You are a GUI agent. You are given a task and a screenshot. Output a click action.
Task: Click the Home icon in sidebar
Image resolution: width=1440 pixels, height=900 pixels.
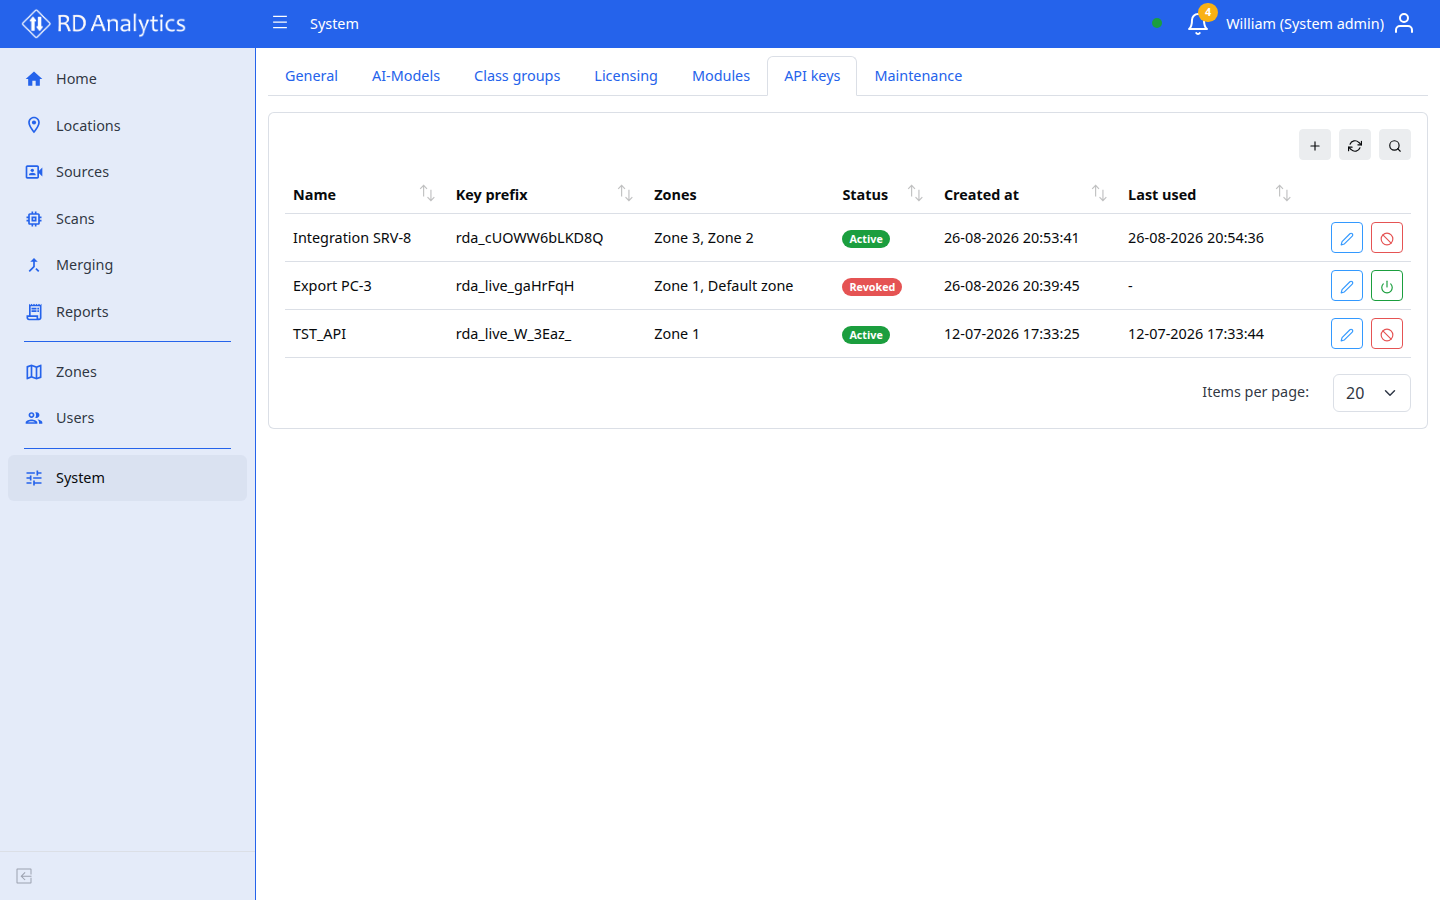[34, 79]
